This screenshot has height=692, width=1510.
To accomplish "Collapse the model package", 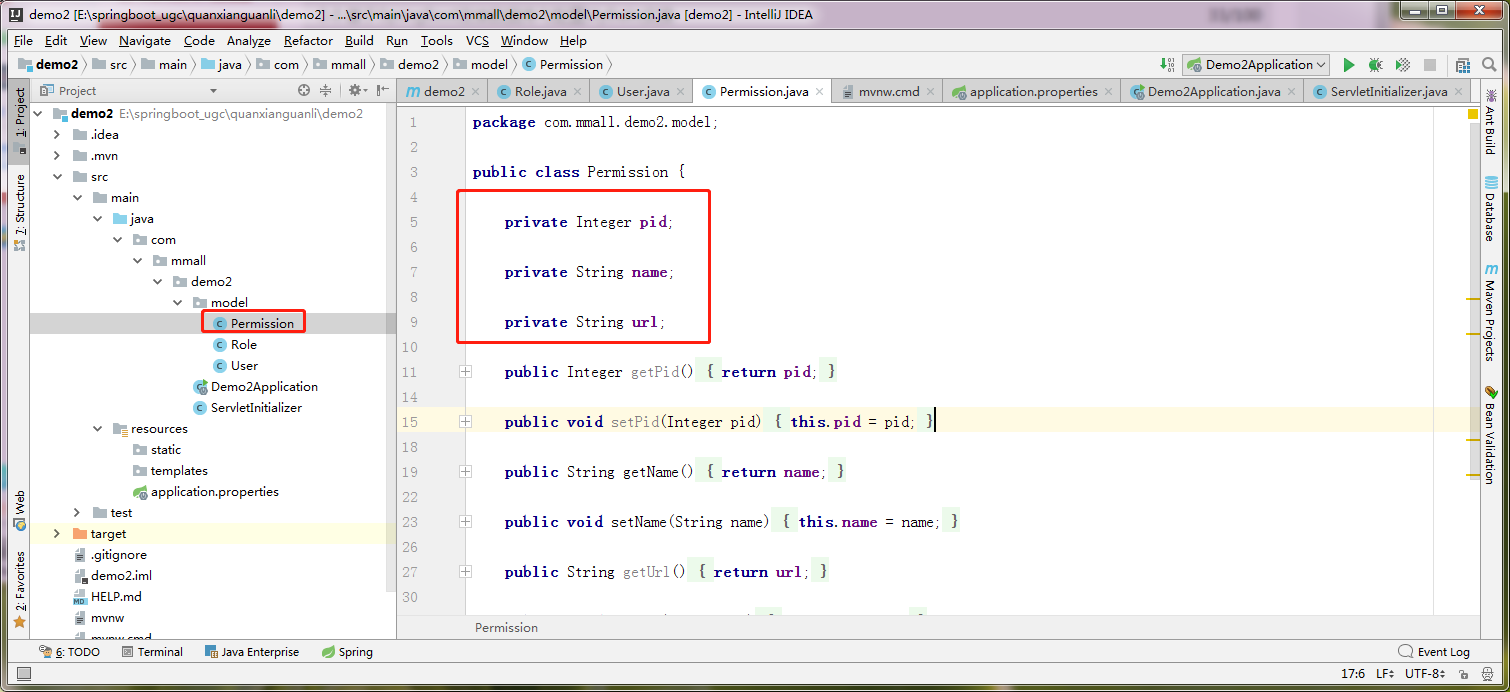I will click(x=177, y=302).
